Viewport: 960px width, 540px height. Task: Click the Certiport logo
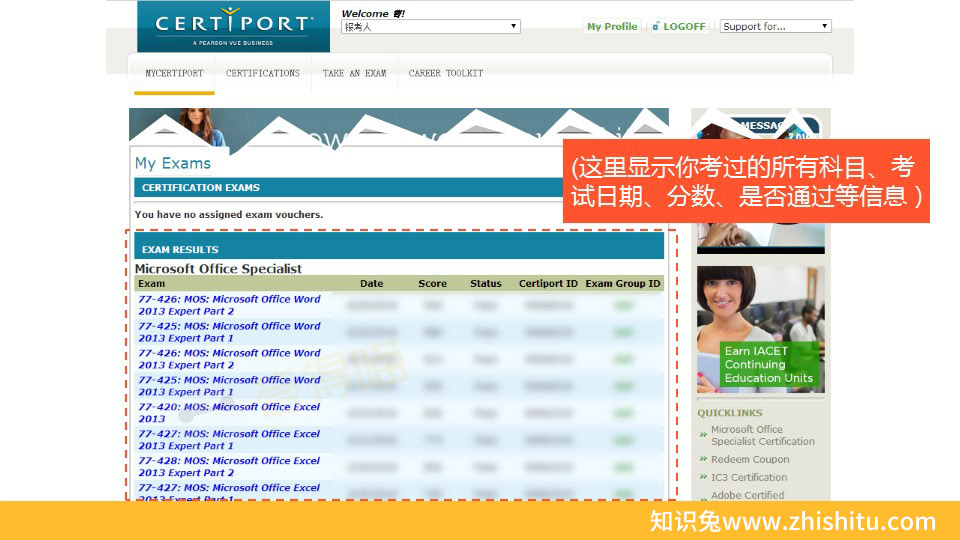(x=233, y=26)
